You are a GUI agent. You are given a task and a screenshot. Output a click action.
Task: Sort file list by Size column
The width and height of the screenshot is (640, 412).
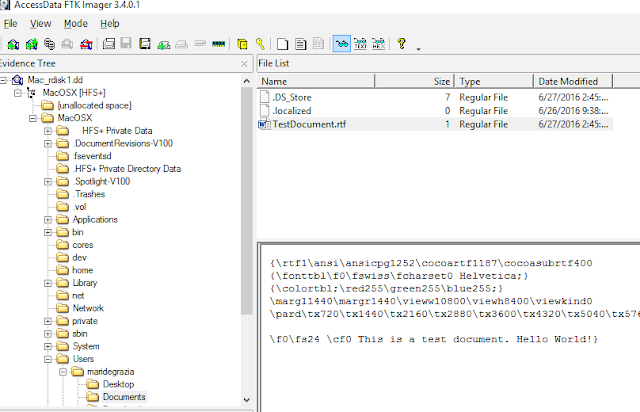[414, 81]
